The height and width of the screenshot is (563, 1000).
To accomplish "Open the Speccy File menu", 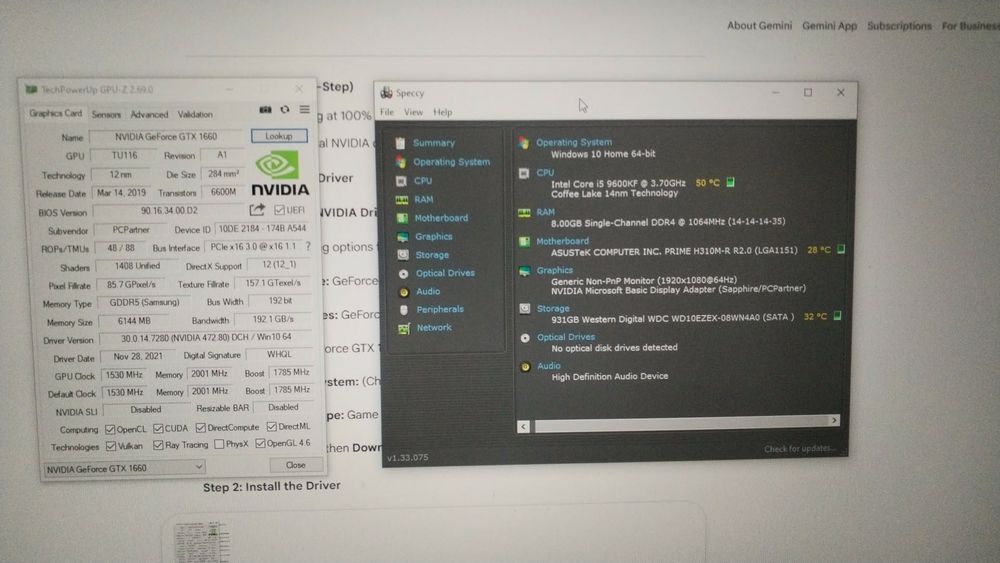I will 387,112.
